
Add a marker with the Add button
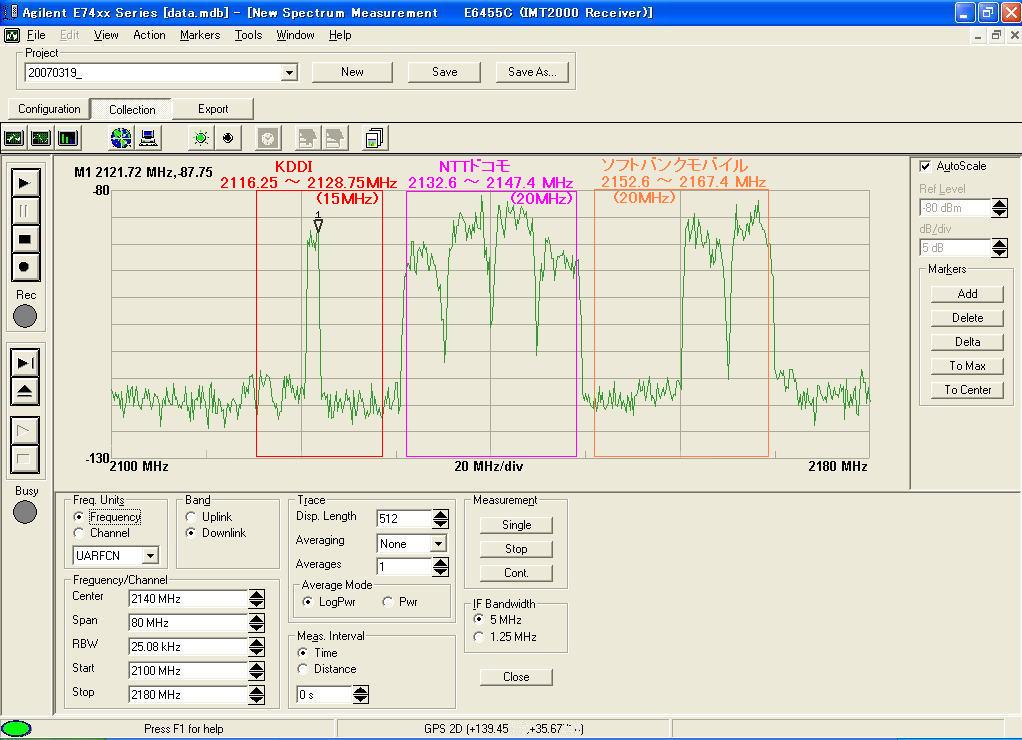pos(967,294)
